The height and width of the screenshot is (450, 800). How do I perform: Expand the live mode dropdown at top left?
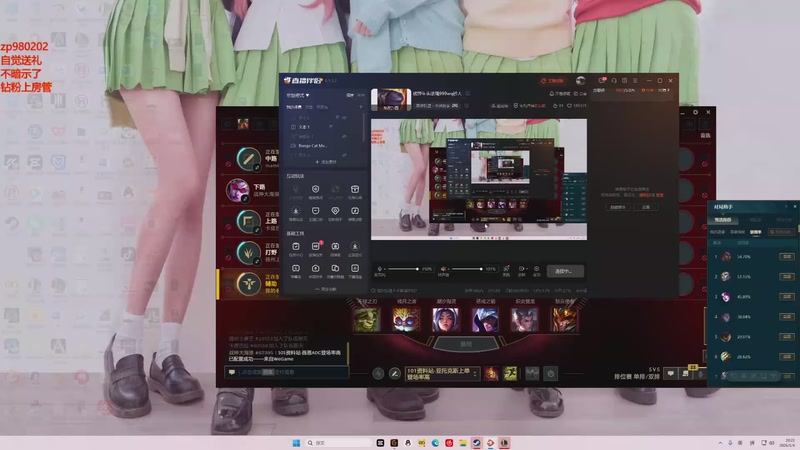point(297,95)
